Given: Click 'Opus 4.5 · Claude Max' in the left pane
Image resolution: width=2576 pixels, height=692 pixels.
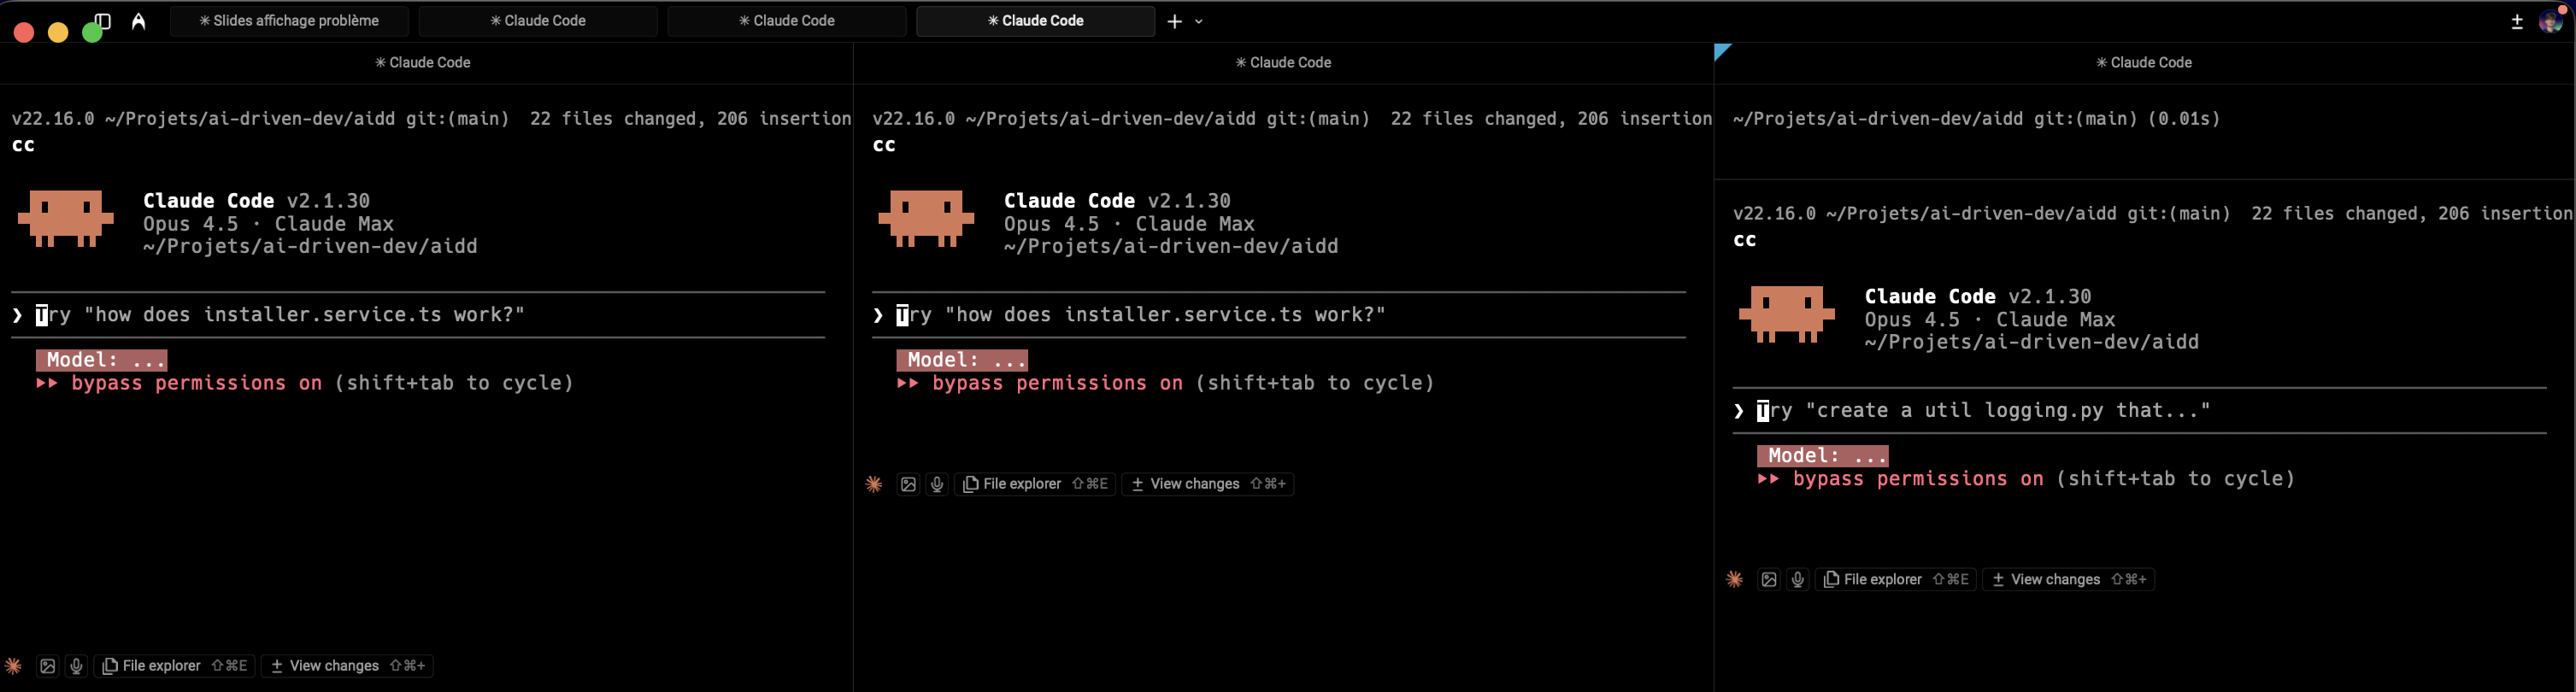Looking at the screenshot, I should (268, 224).
